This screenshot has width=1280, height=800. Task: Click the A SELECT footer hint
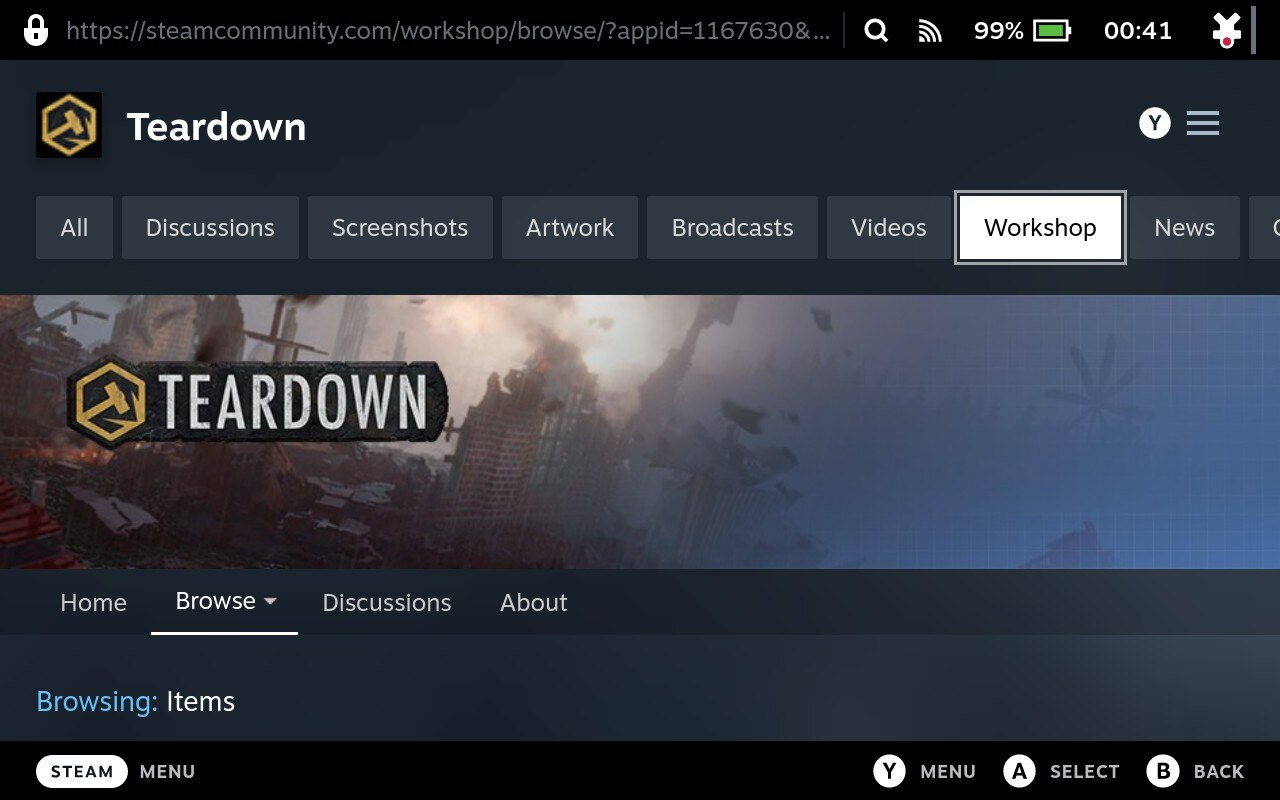click(1061, 771)
